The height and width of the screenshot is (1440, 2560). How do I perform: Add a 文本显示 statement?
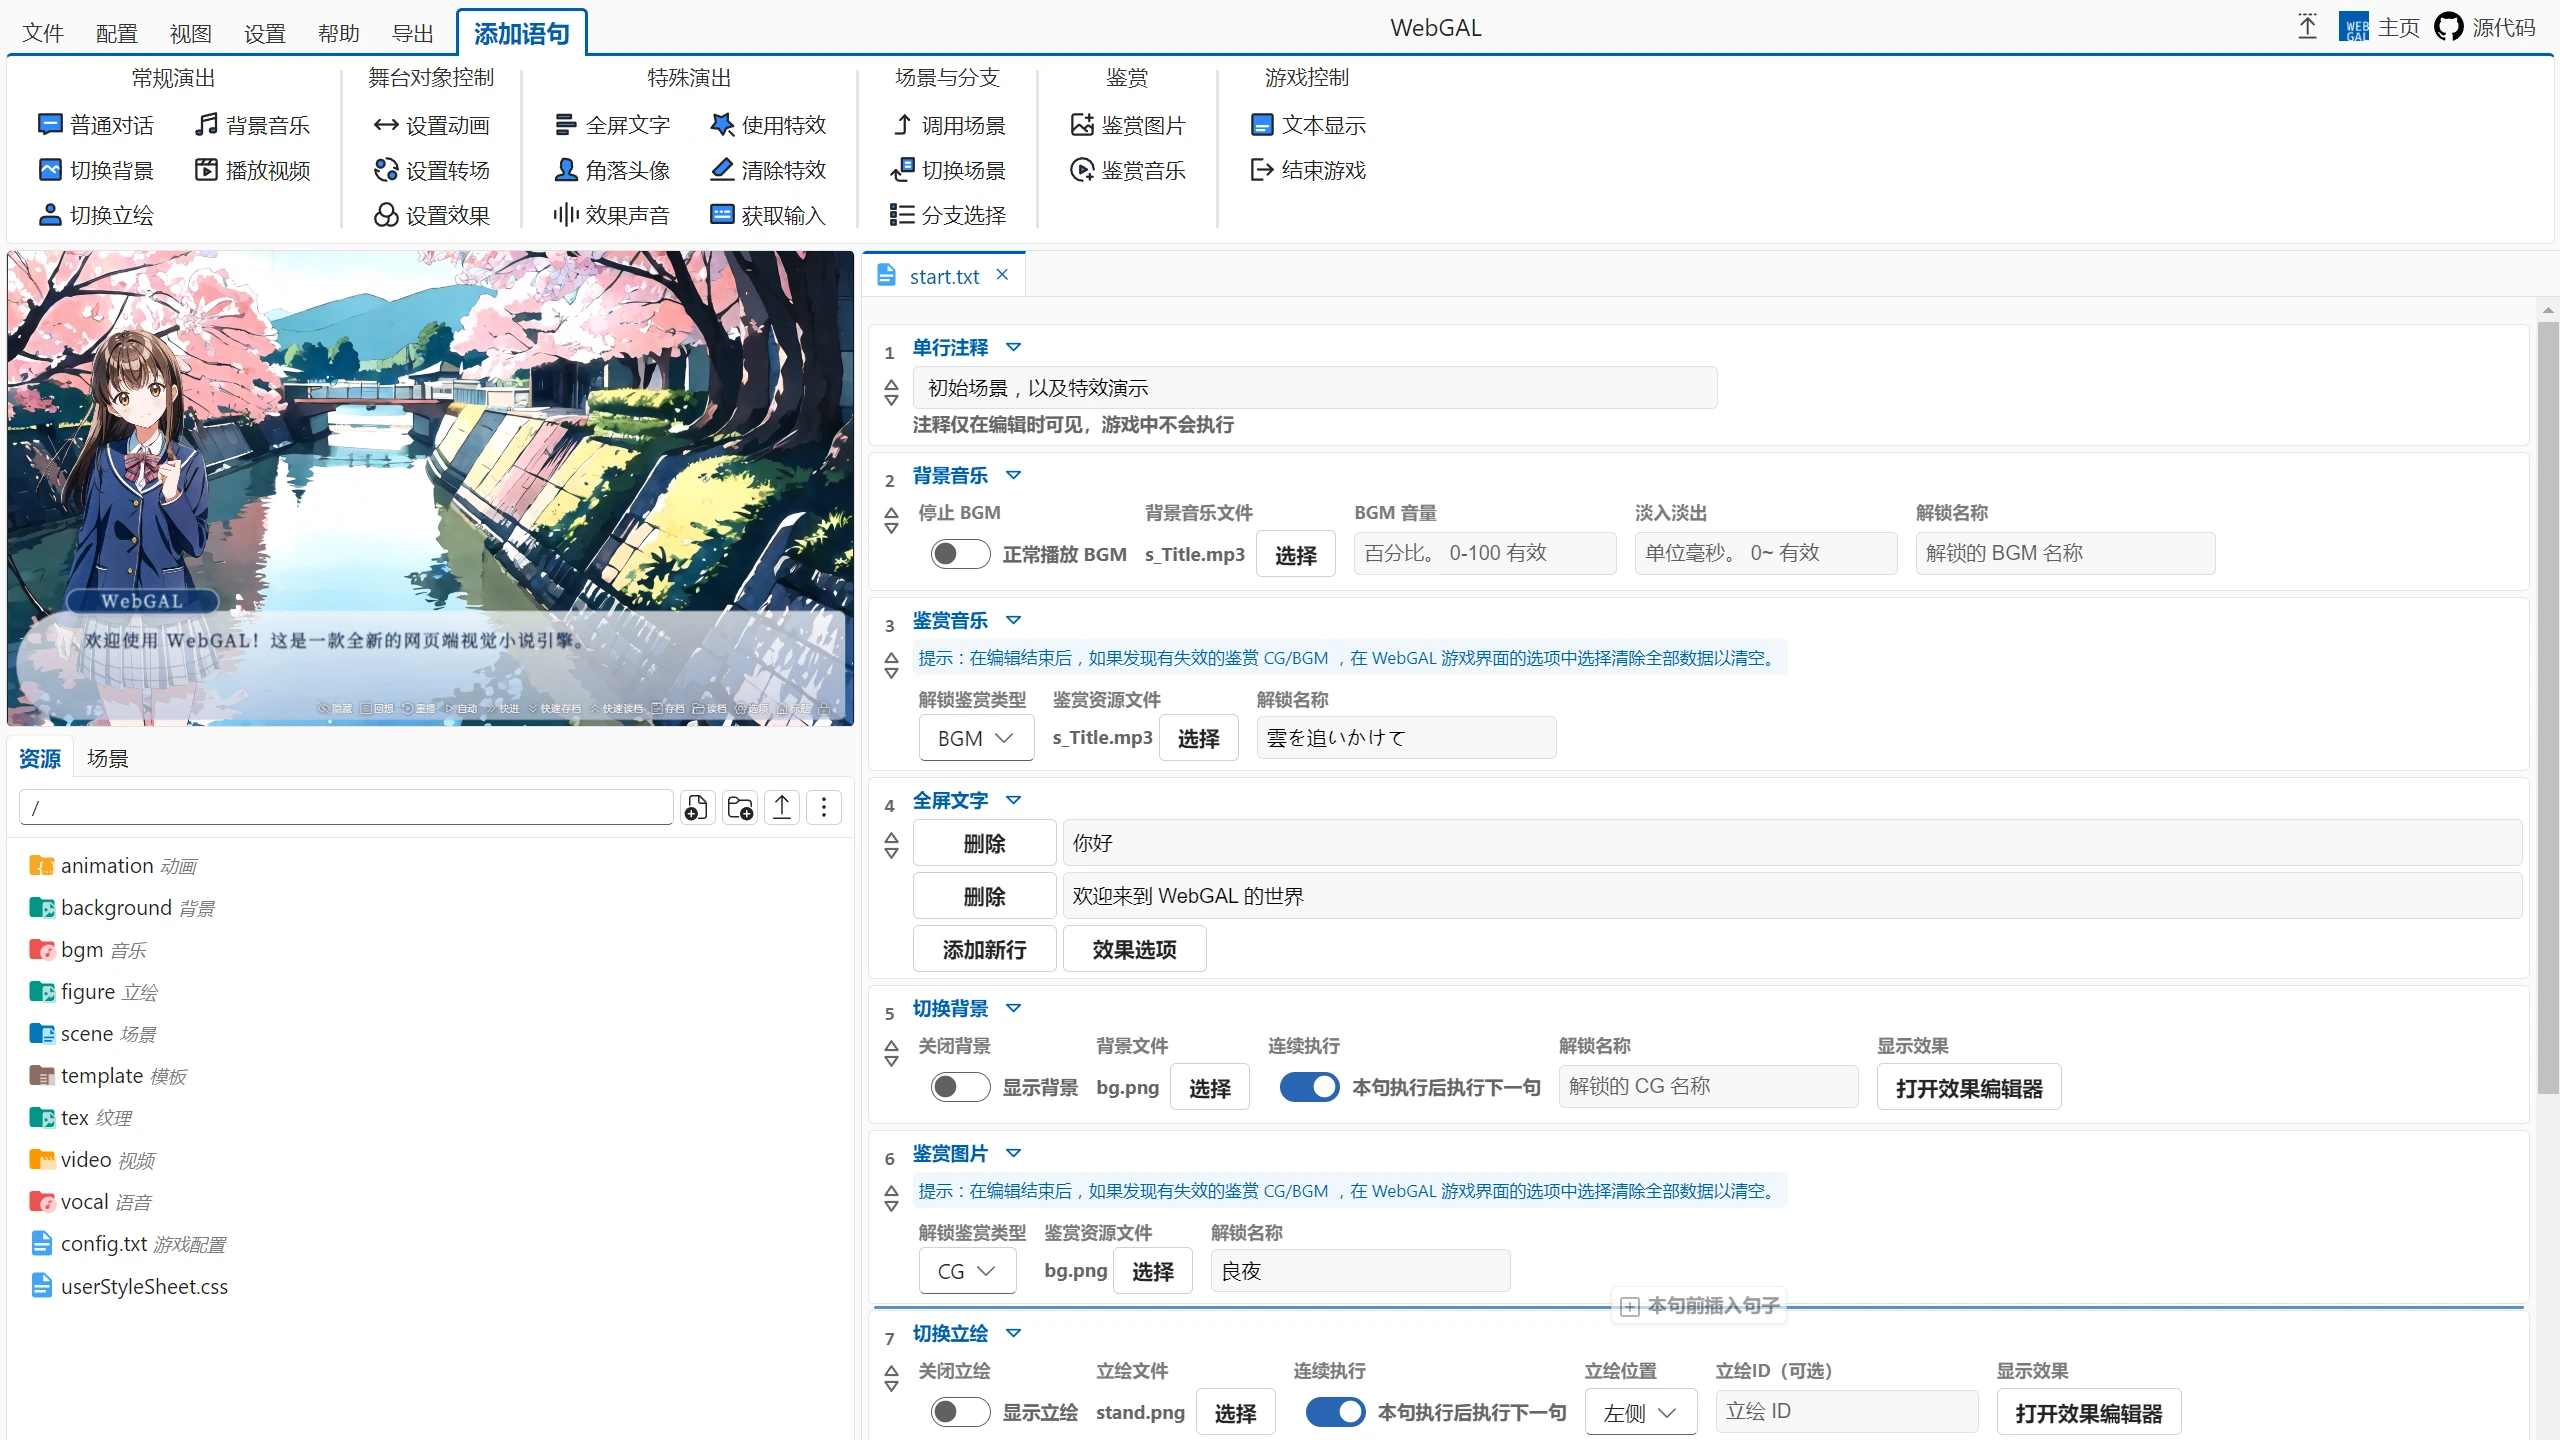[1308, 125]
